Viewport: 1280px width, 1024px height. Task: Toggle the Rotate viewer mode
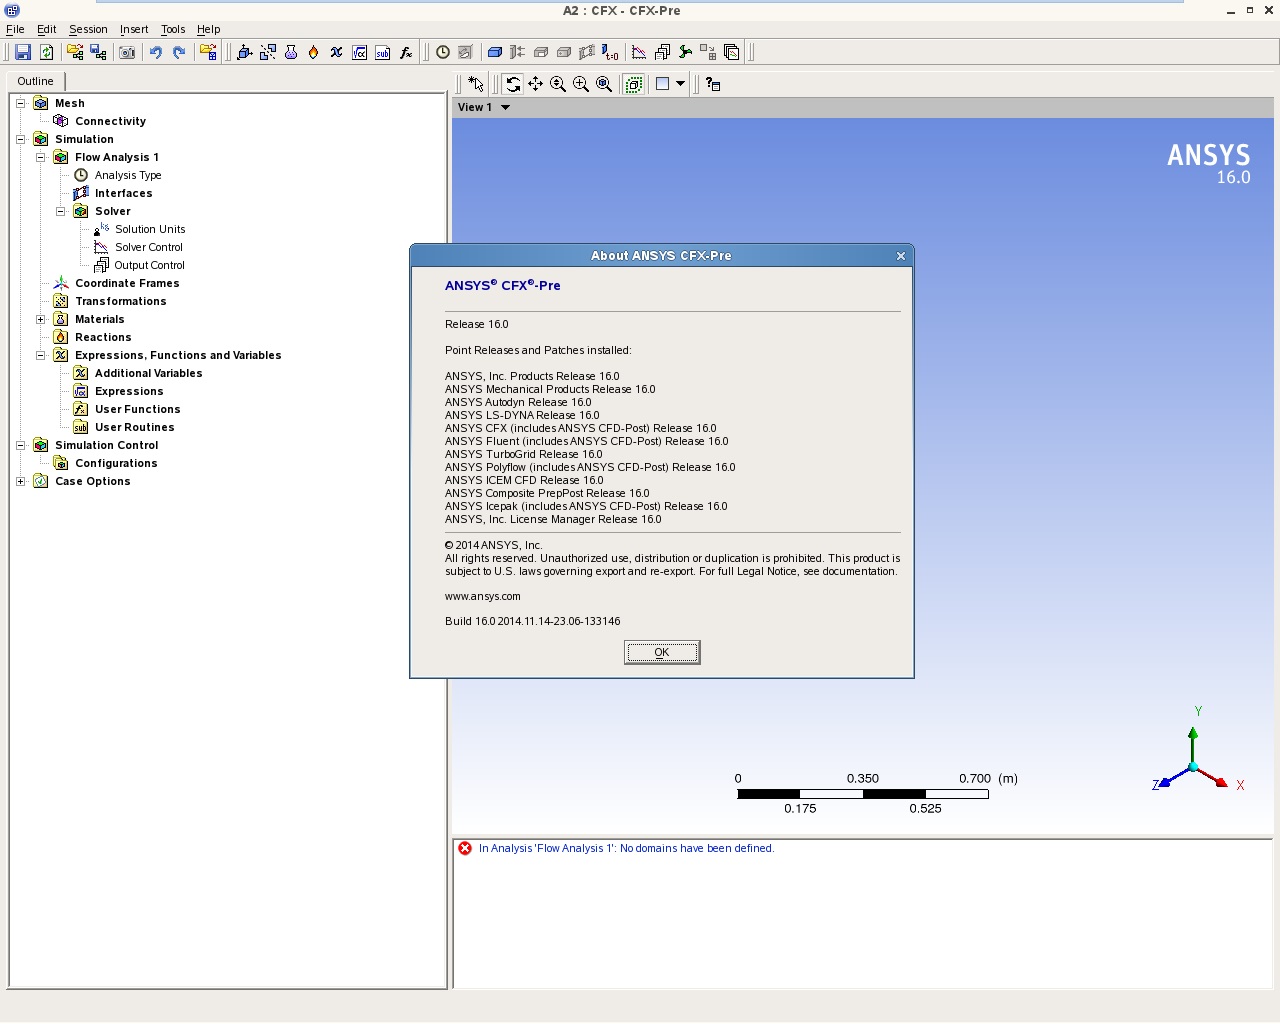click(513, 84)
